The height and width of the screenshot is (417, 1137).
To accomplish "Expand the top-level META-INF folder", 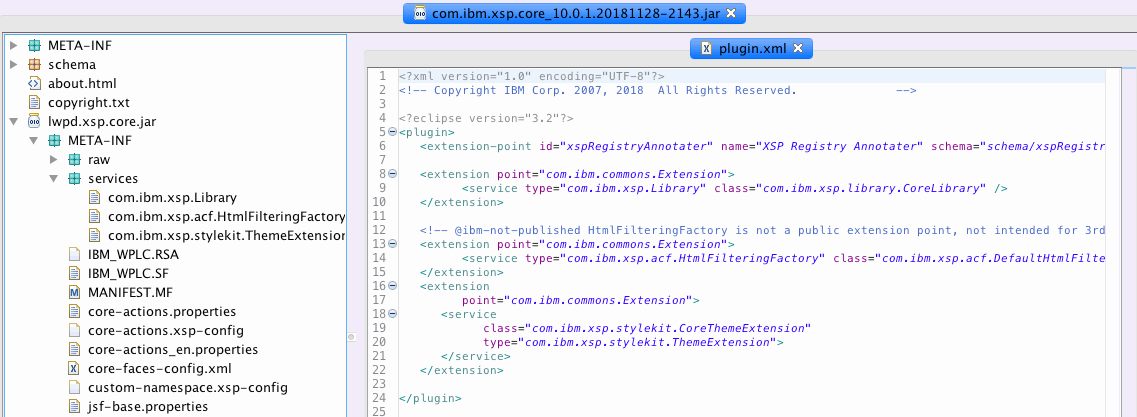I will coord(13,45).
